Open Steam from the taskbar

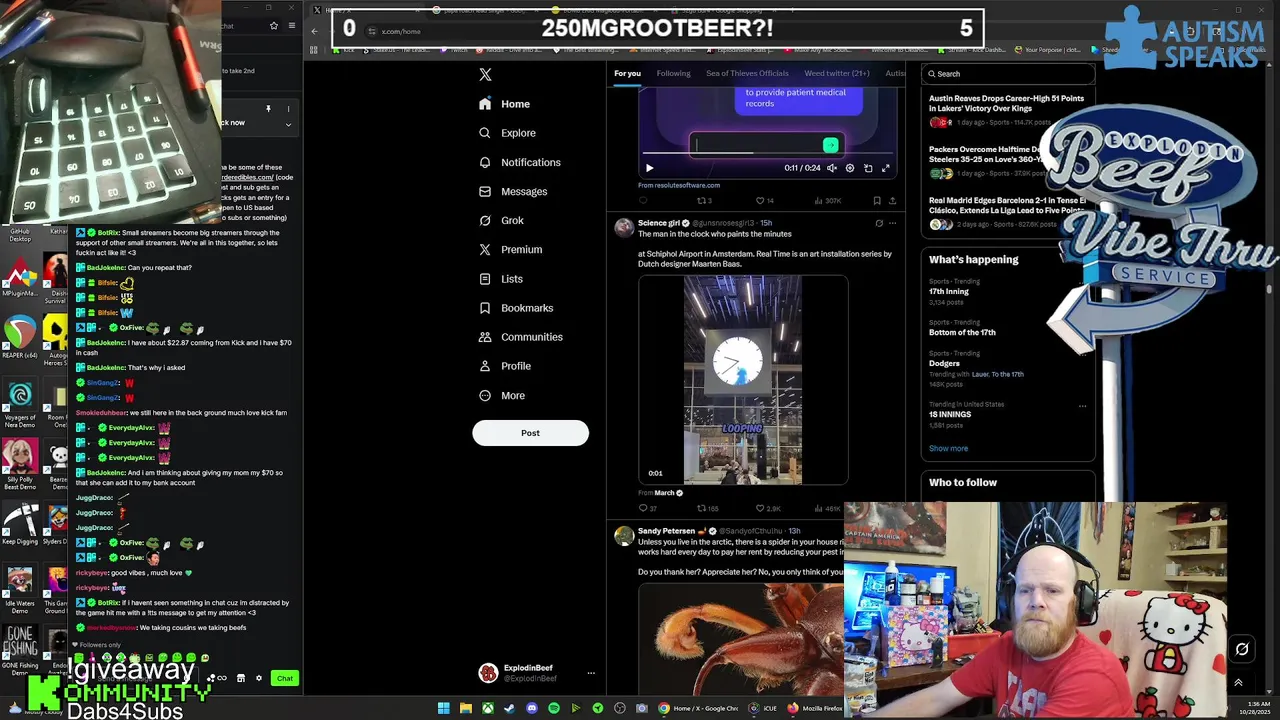pos(509,708)
